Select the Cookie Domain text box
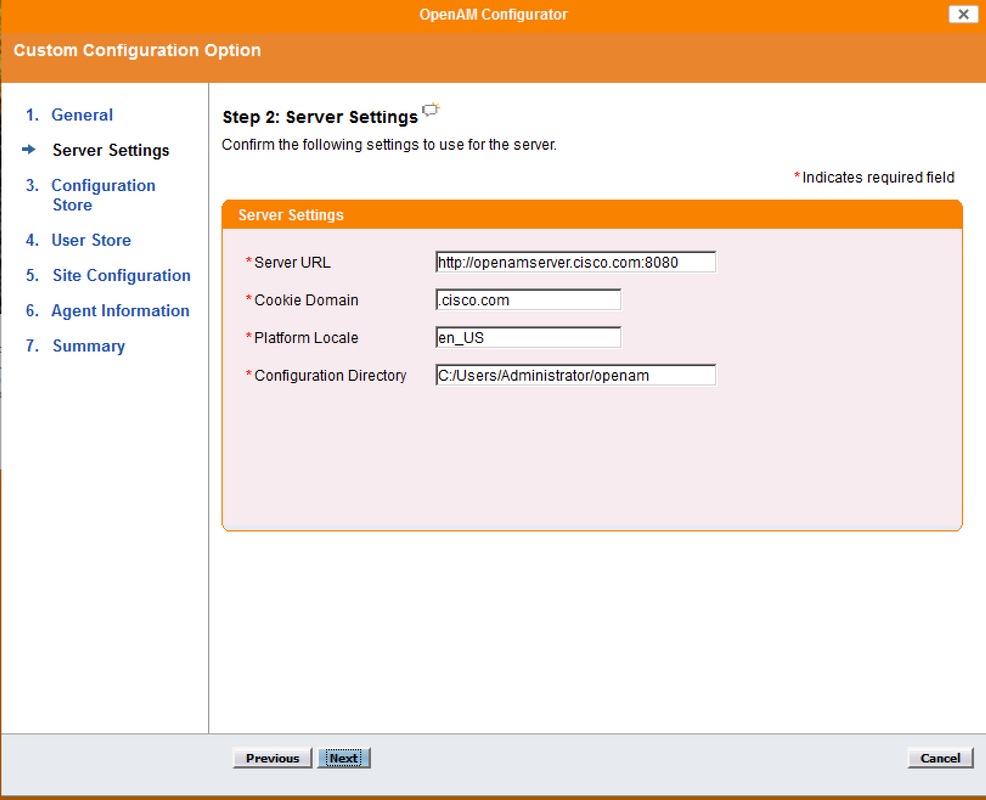The height and width of the screenshot is (800, 986). point(527,299)
